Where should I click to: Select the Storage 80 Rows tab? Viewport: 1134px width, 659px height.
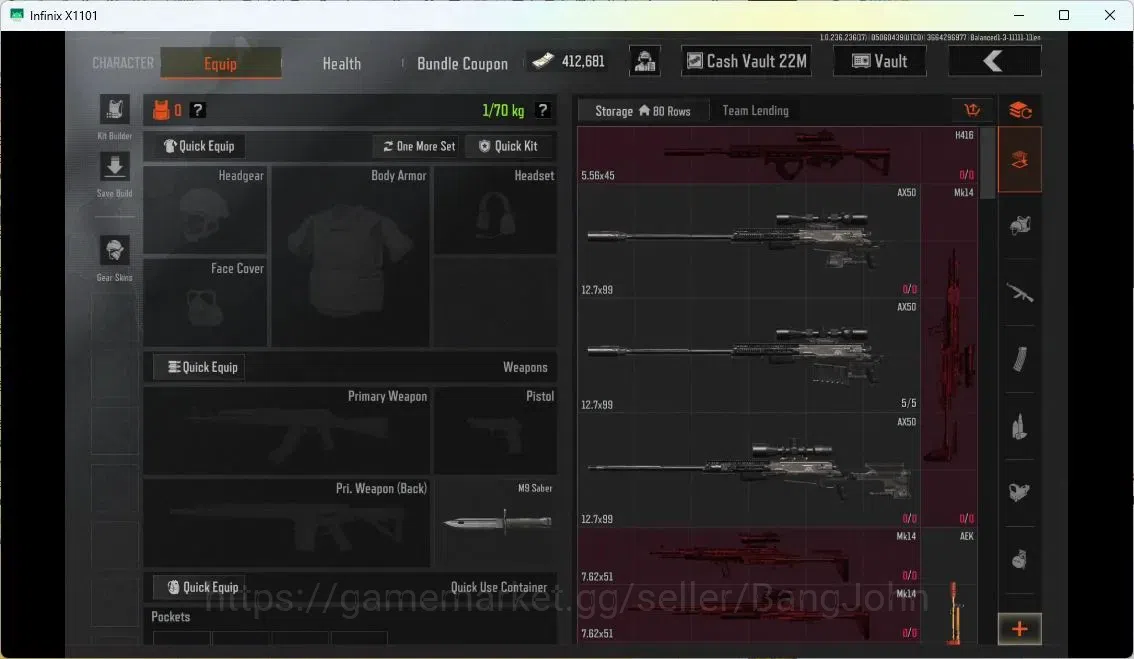pos(643,111)
